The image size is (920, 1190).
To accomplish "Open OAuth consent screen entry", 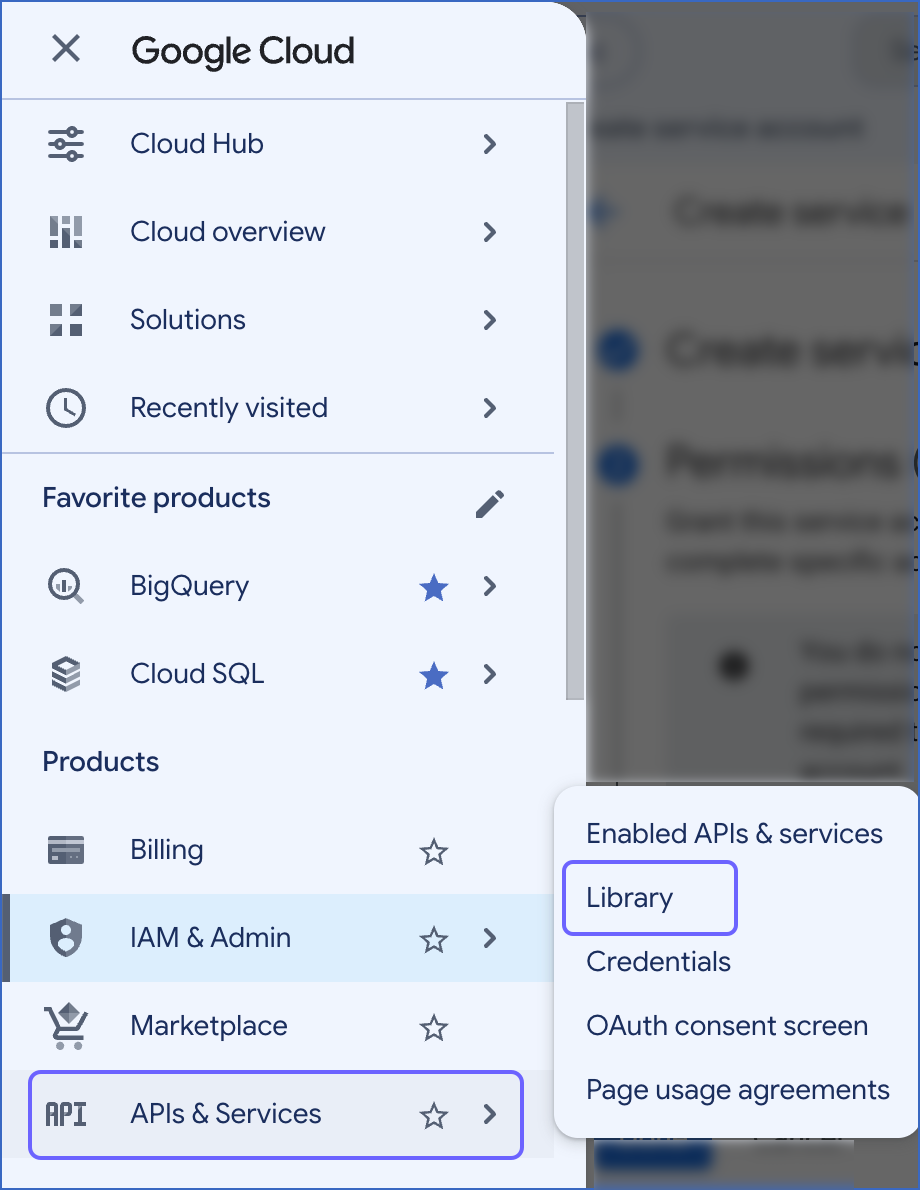I will tap(726, 1025).
